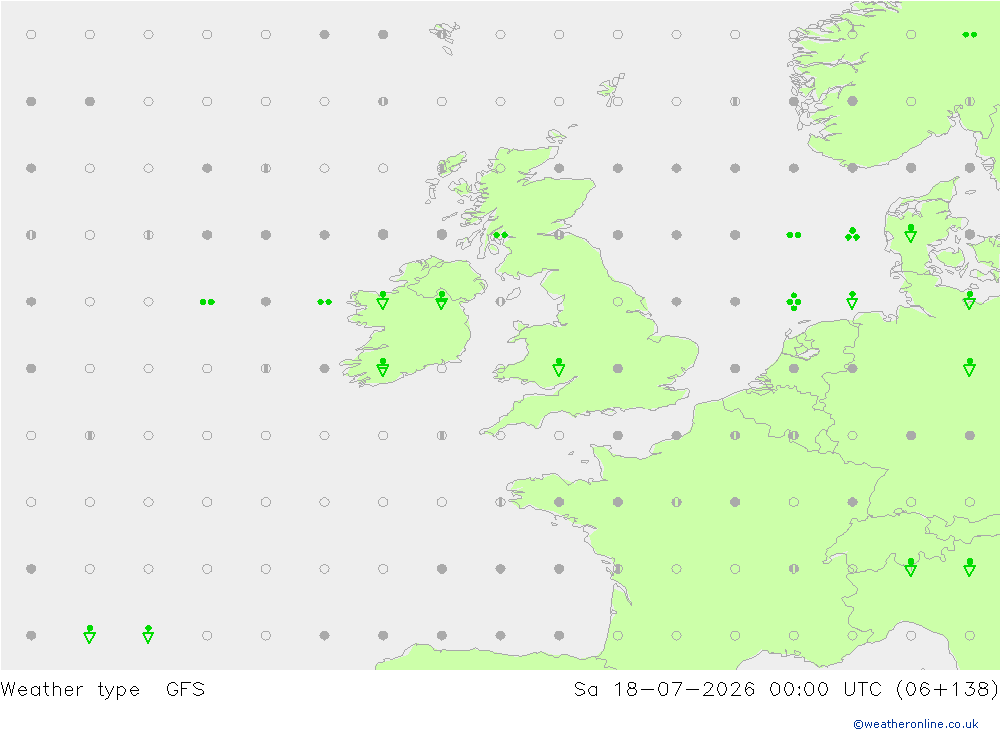Click the rightmost shower symbol over the Alps
Viewport: 1000px width, 733px height.
(x=969, y=567)
